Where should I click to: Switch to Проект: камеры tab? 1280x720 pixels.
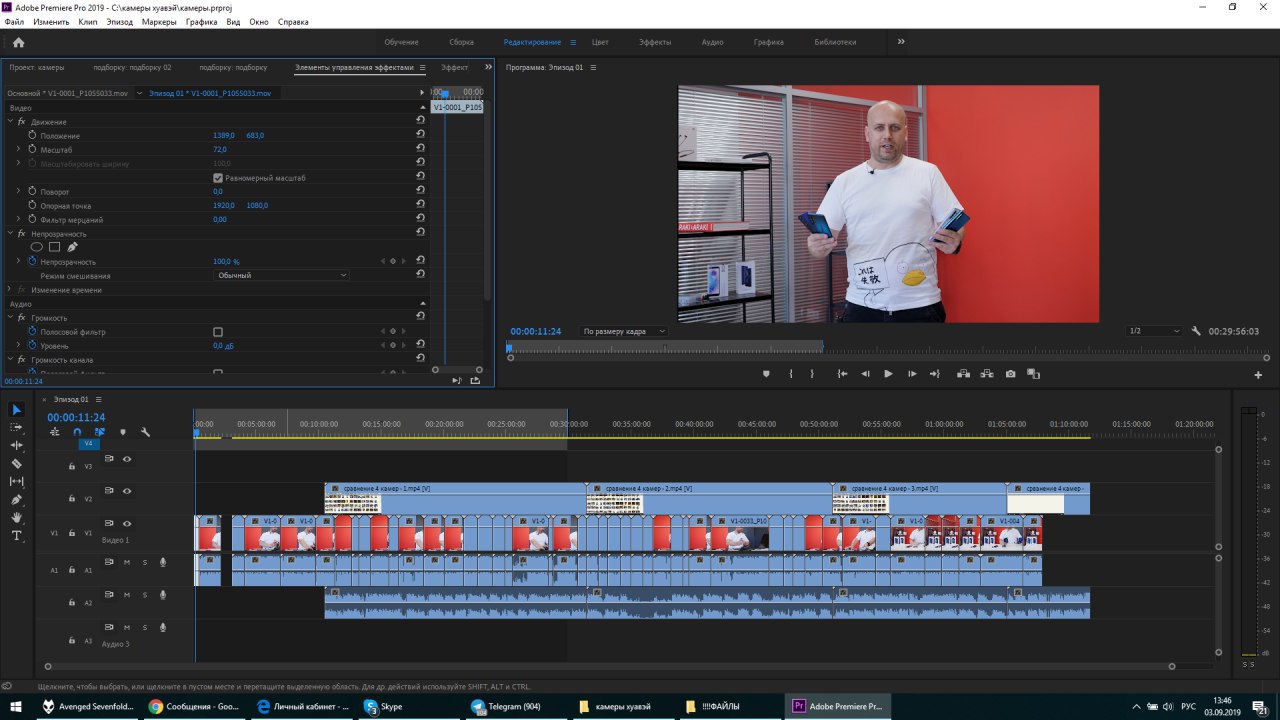point(37,67)
